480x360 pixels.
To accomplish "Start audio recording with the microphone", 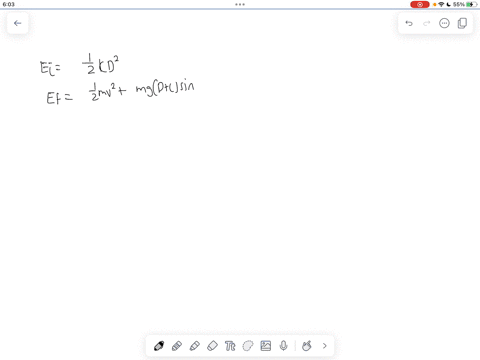I will click(283, 346).
